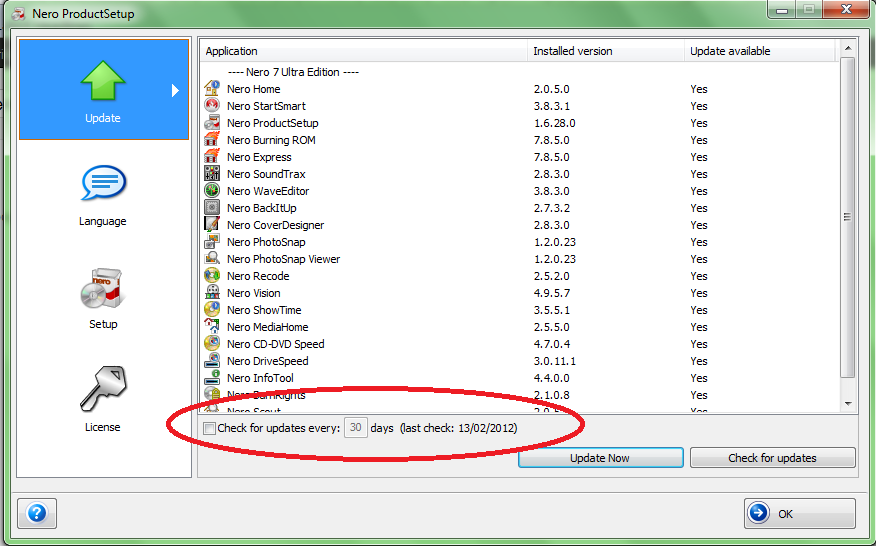This screenshot has height=546, width=876.
Task: Click version 4.9.5.7 of Nero Vision
Action: pyautogui.click(x=551, y=293)
